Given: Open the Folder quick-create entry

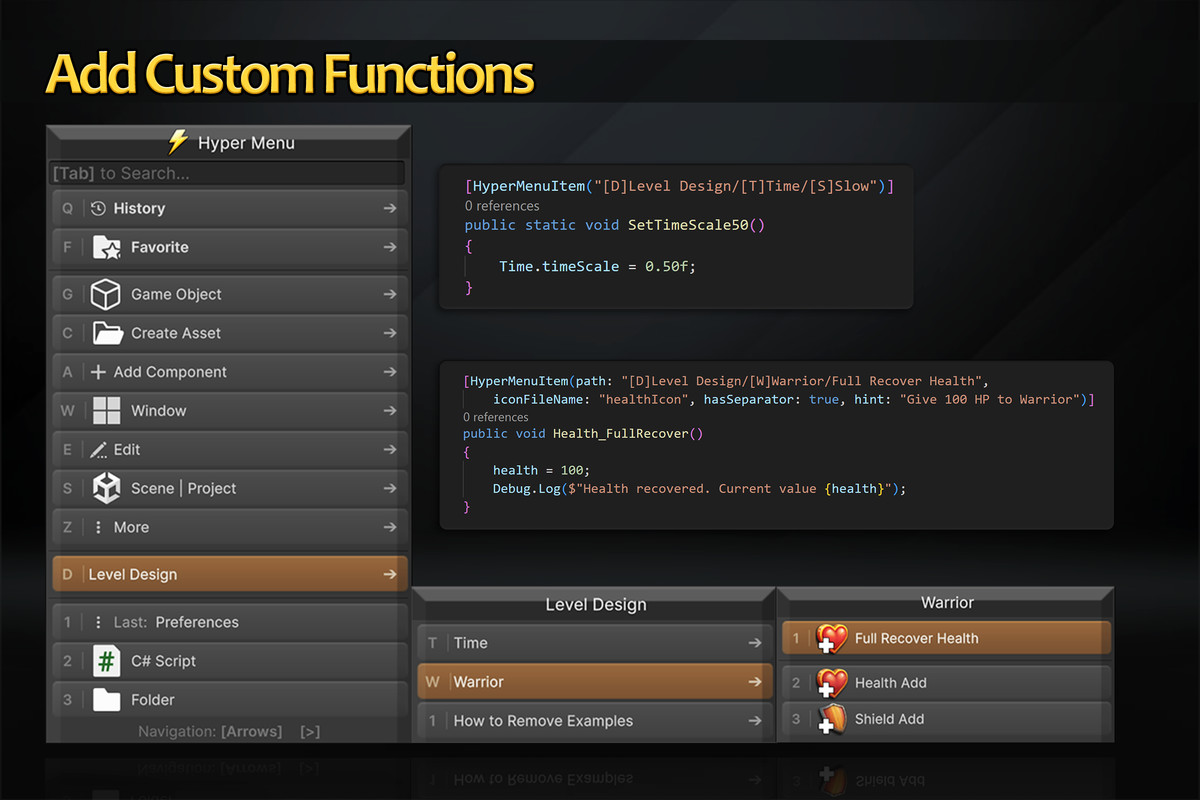Looking at the screenshot, I should [230, 700].
